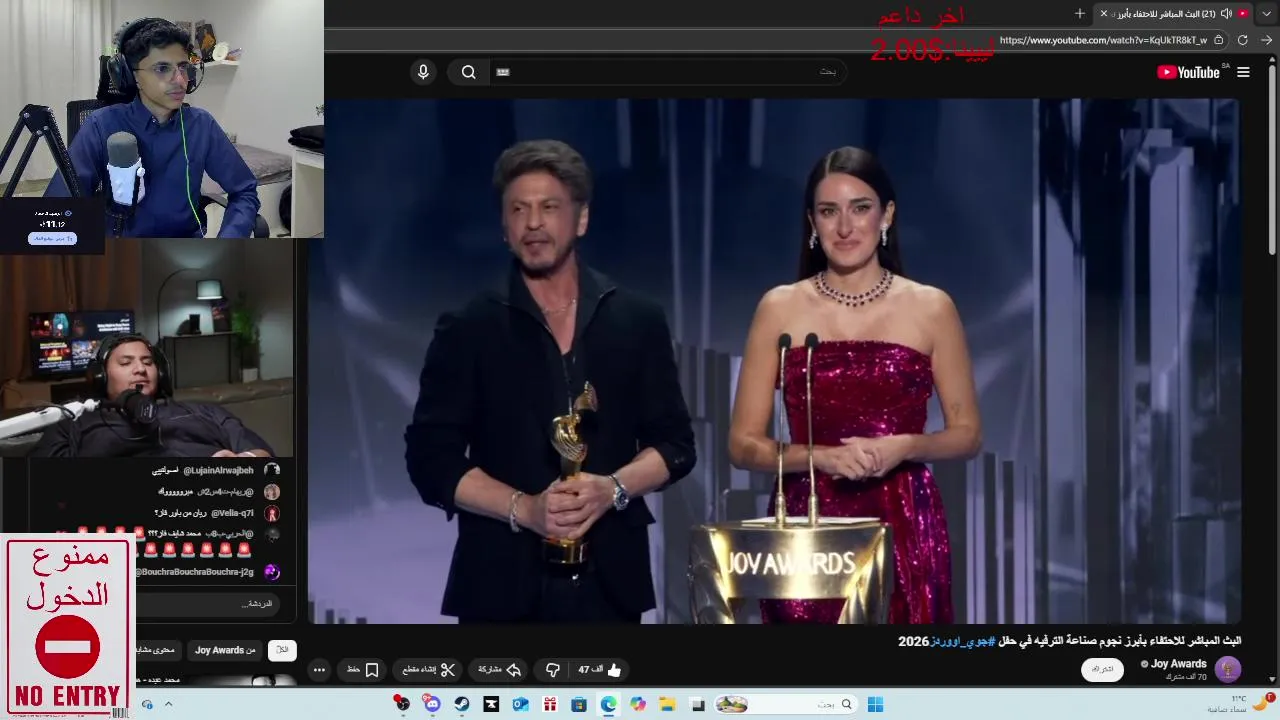The height and width of the screenshot is (720, 1280).
Task: Expand the system tray hidden icons chevron
Action: [x=168, y=705]
